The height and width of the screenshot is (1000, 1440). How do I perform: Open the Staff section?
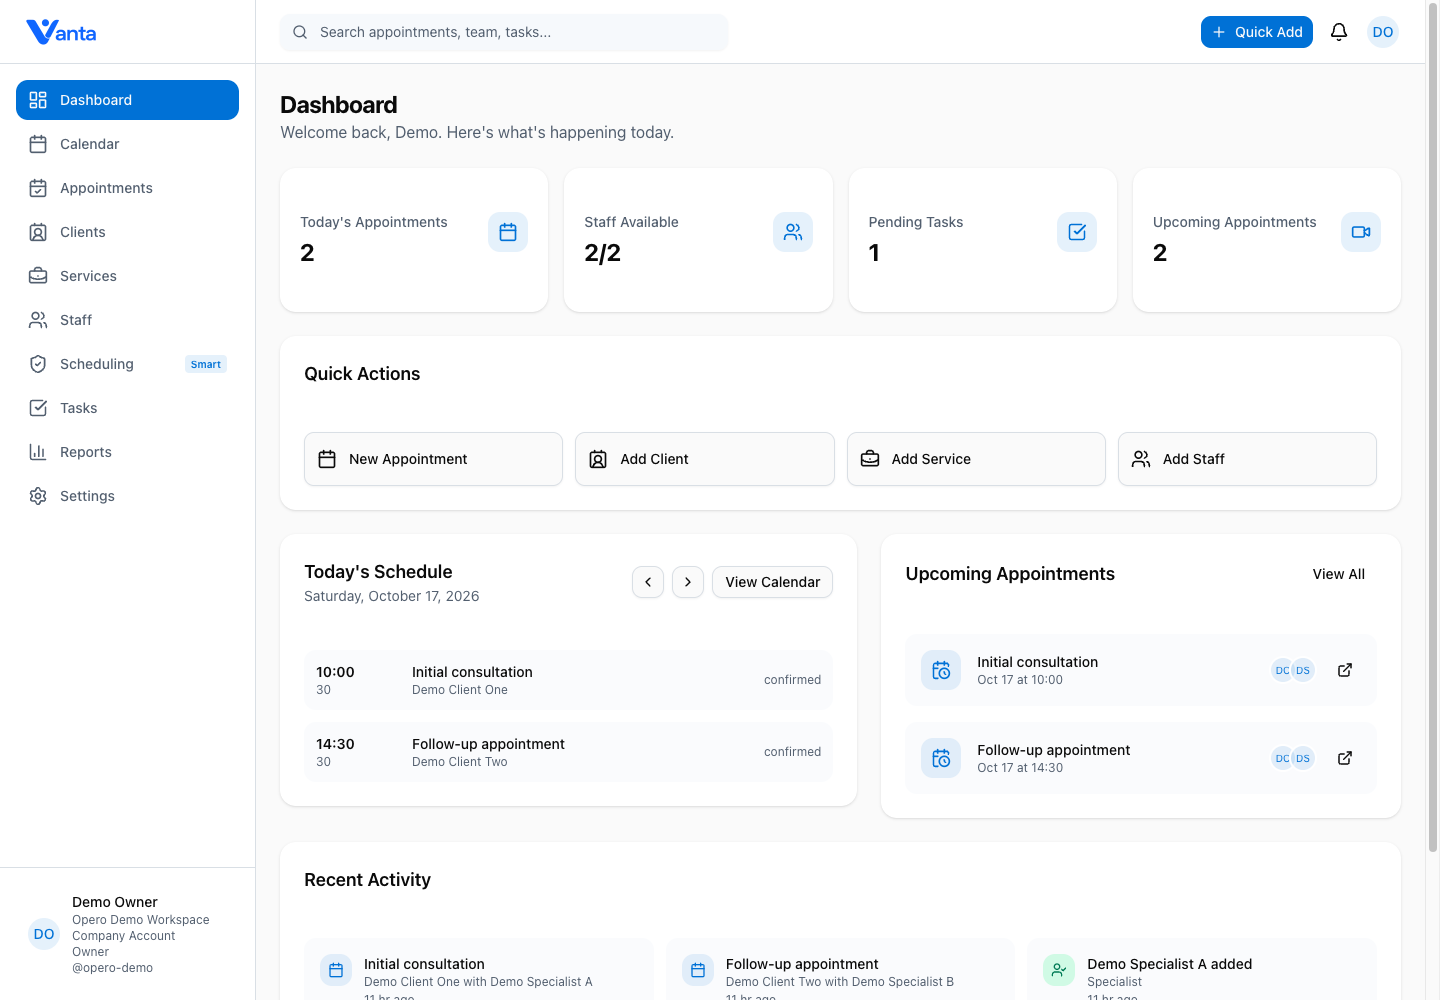click(x=127, y=320)
